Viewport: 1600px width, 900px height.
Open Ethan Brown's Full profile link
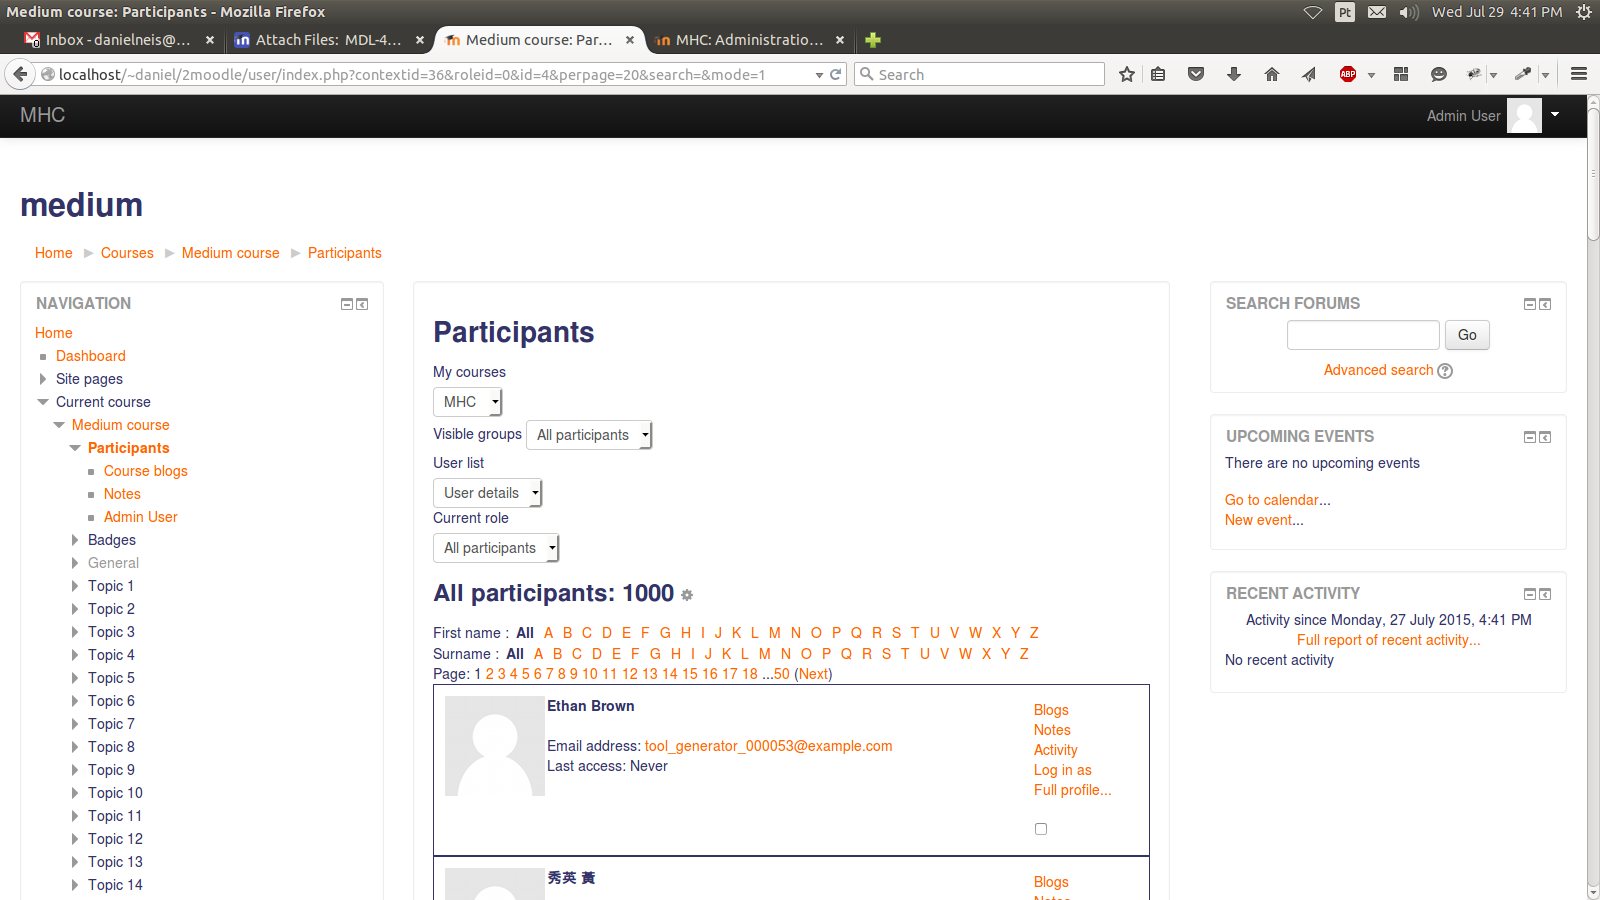pyautogui.click(x=1072, y=790)
